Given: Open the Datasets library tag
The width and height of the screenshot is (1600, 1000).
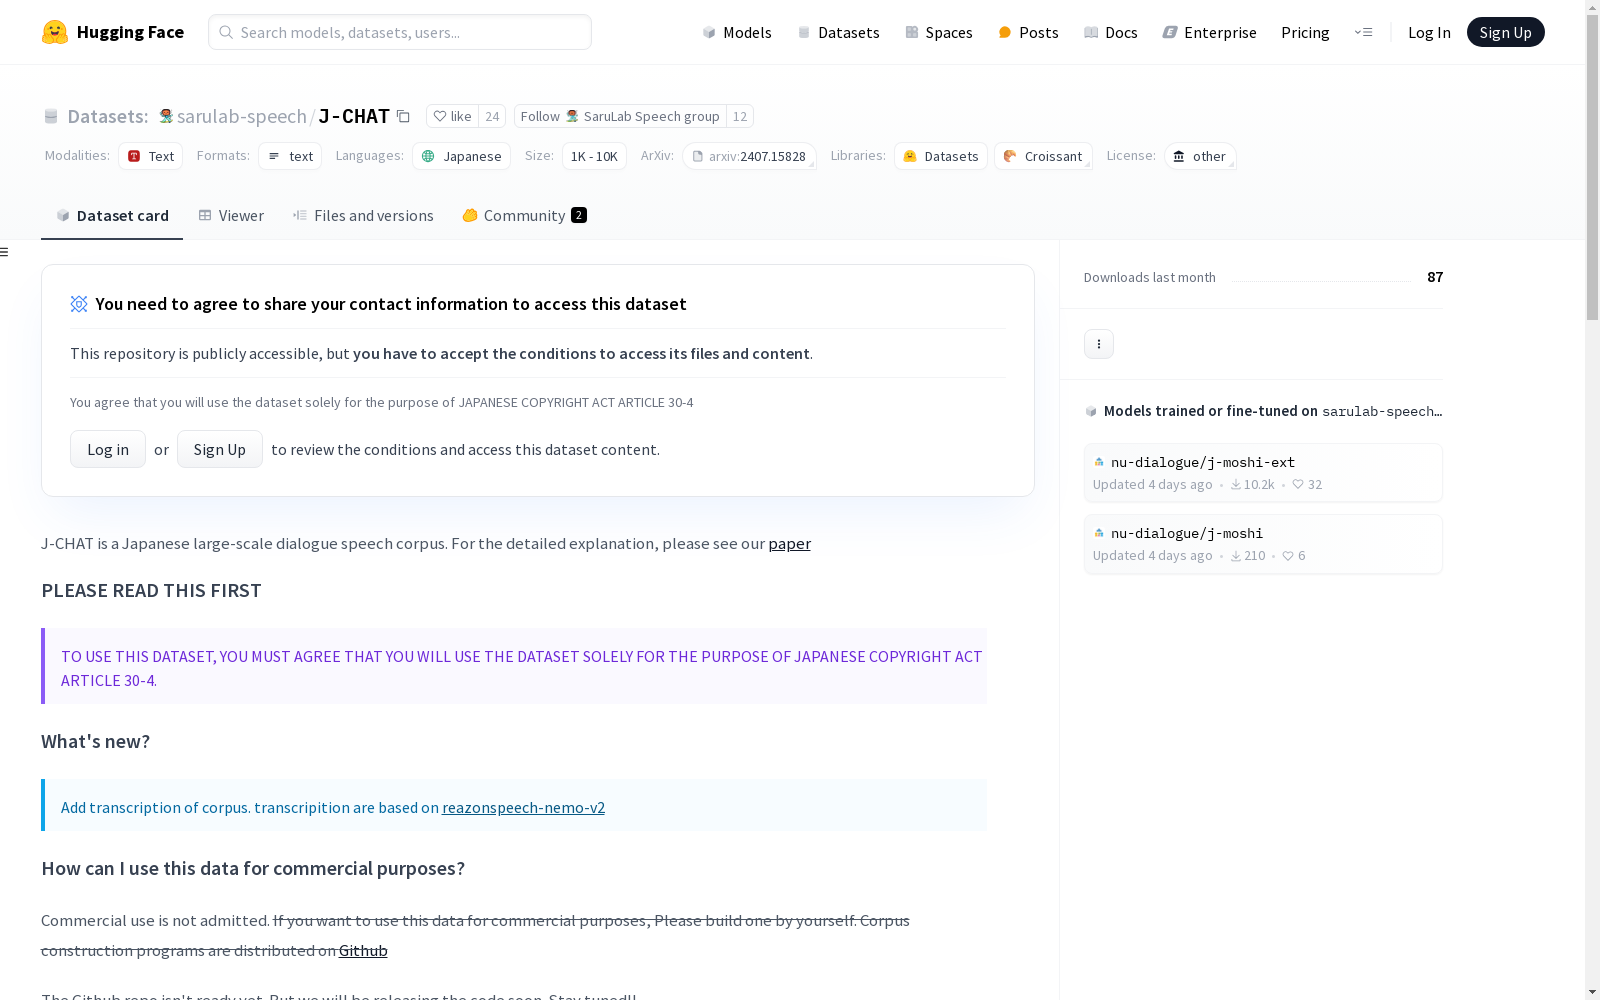Looking at the screenshot, I should pos(940,156).
